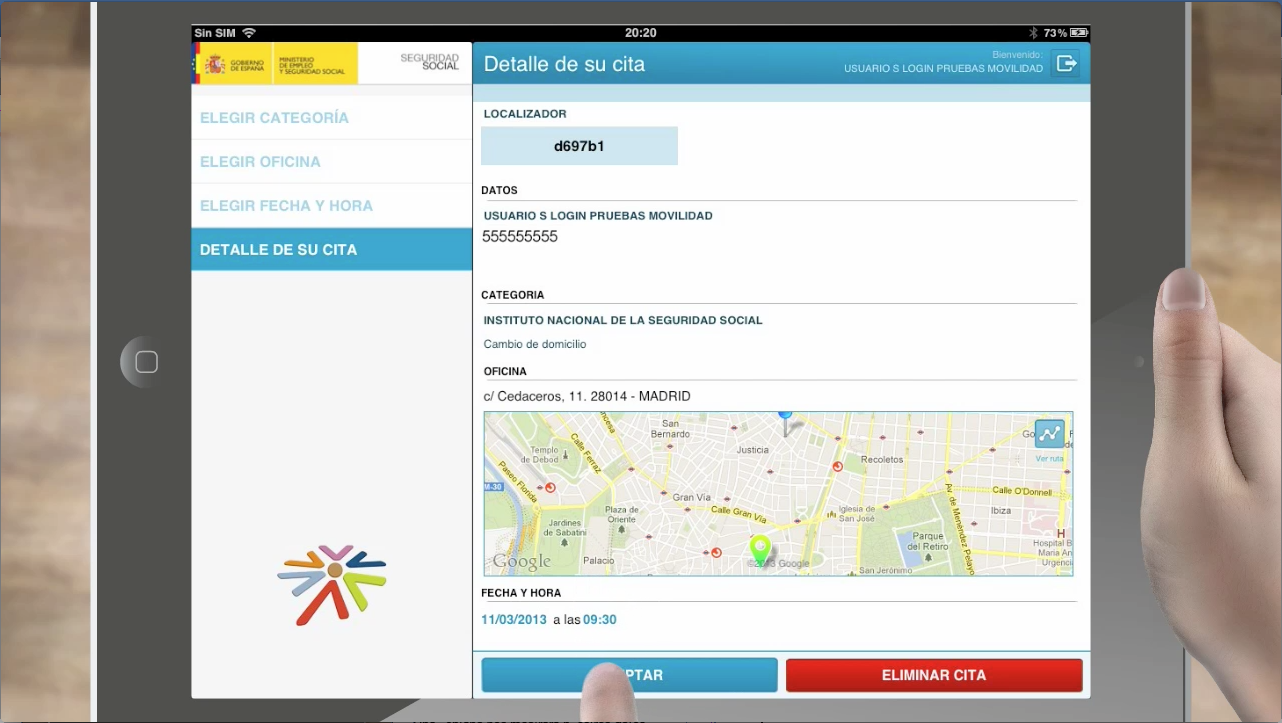Tap the user name under DATOS
The width and height of the screenshot is (1282, 723).
point(598,216)
